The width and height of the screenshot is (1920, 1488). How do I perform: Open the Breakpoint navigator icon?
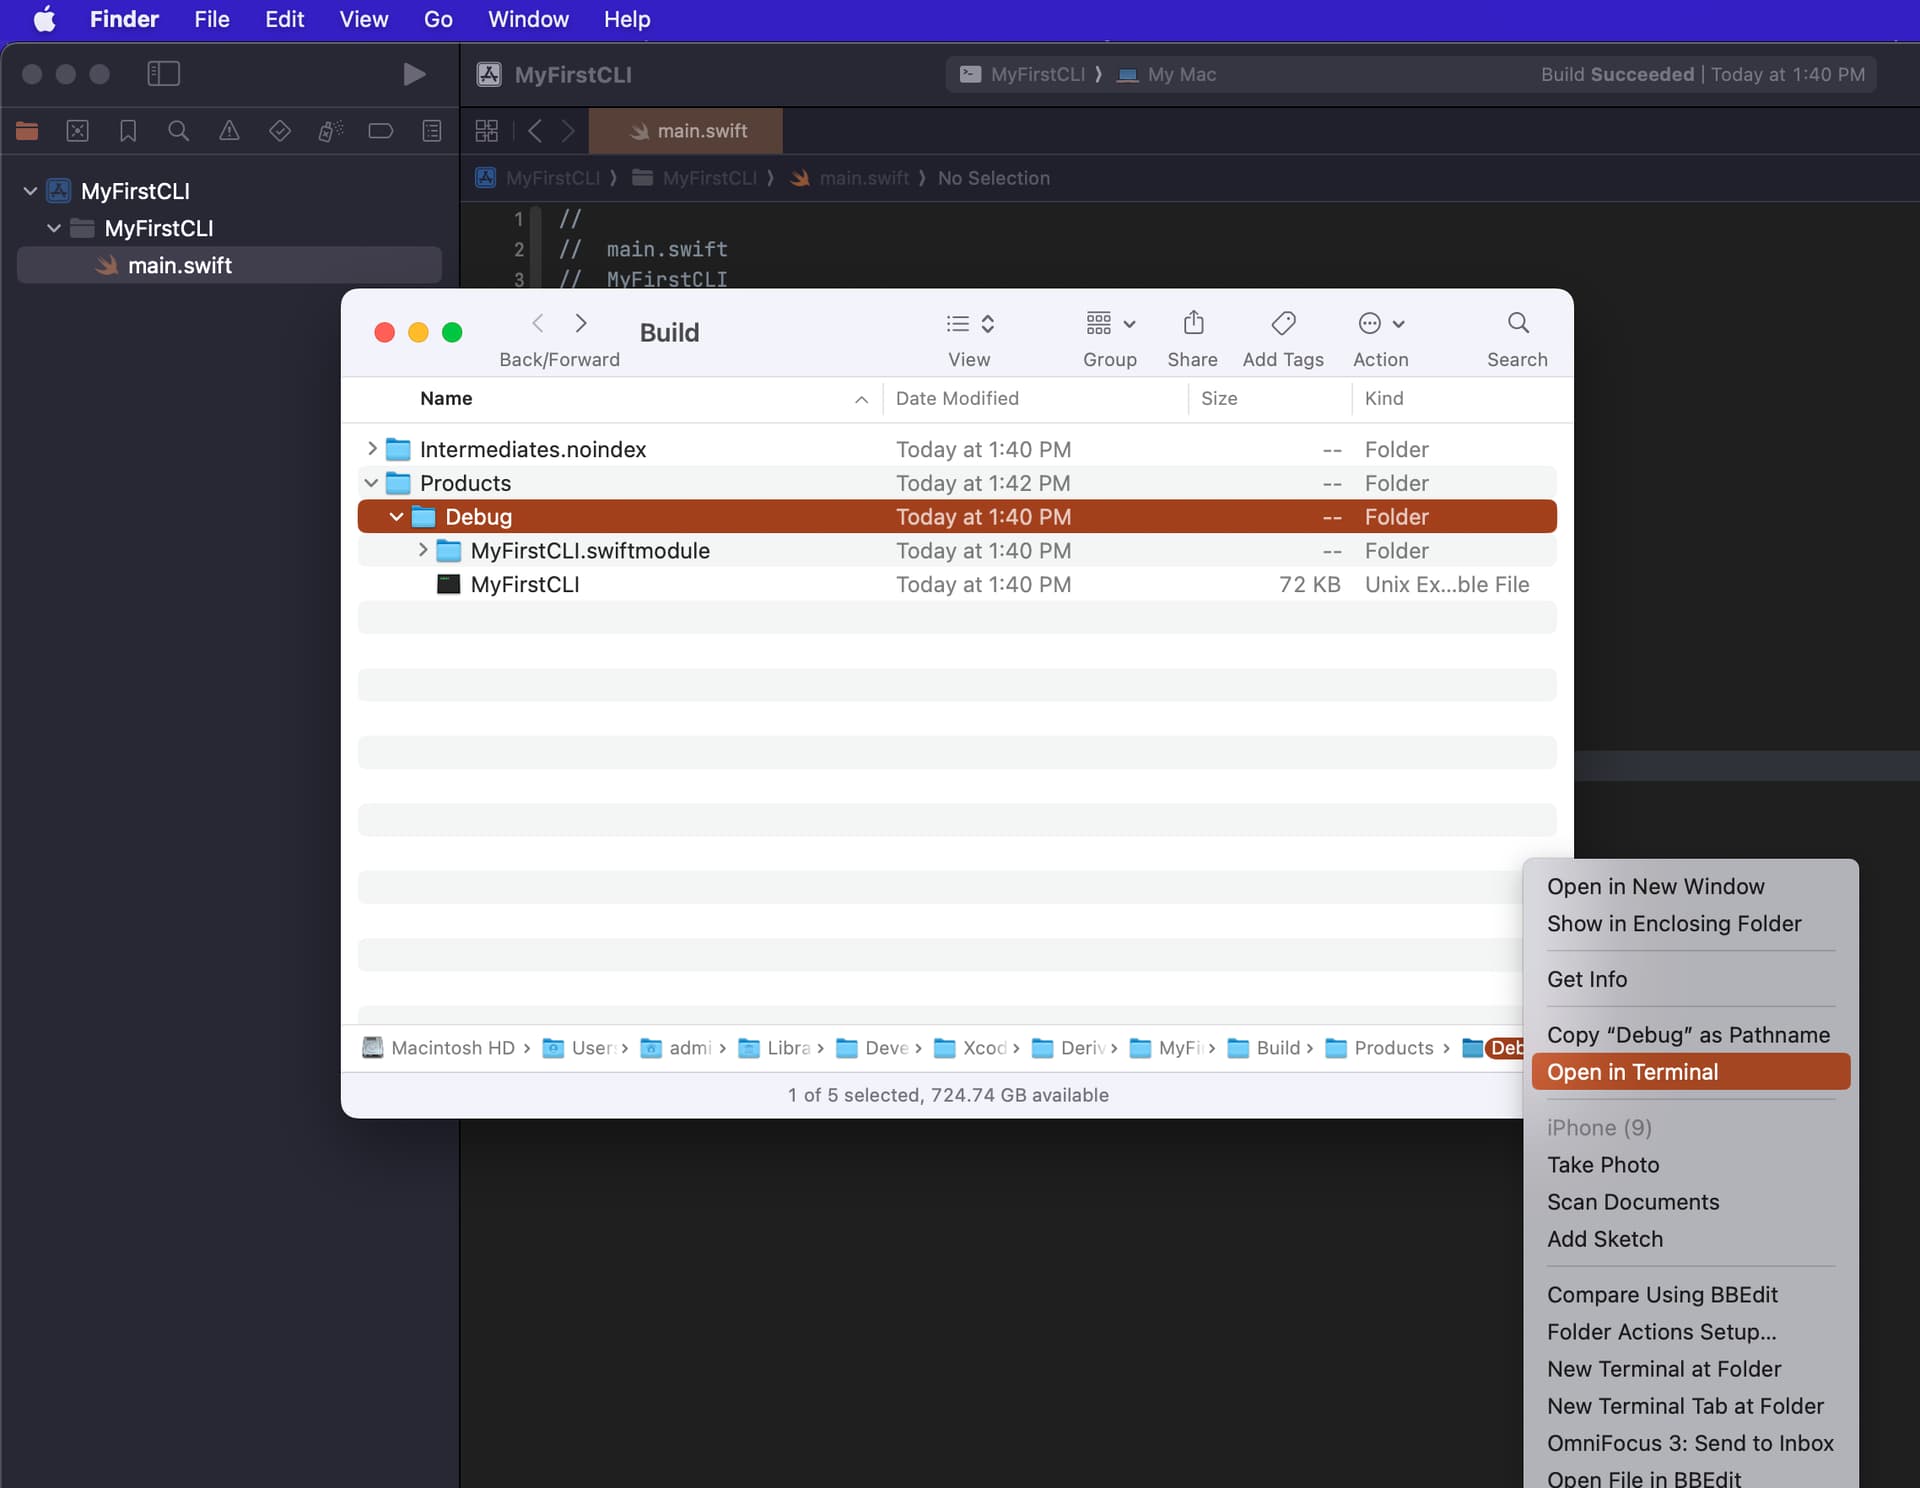coord(380,131)
